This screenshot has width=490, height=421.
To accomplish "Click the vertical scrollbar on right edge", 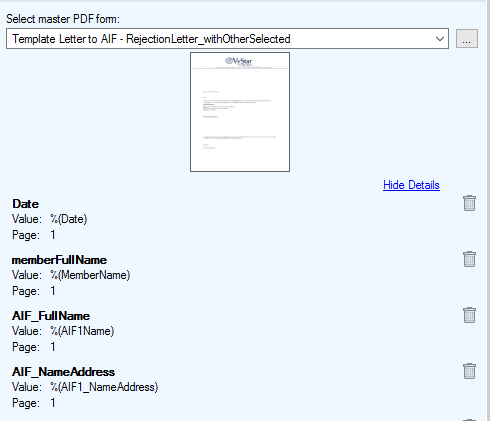I will 488,210.
